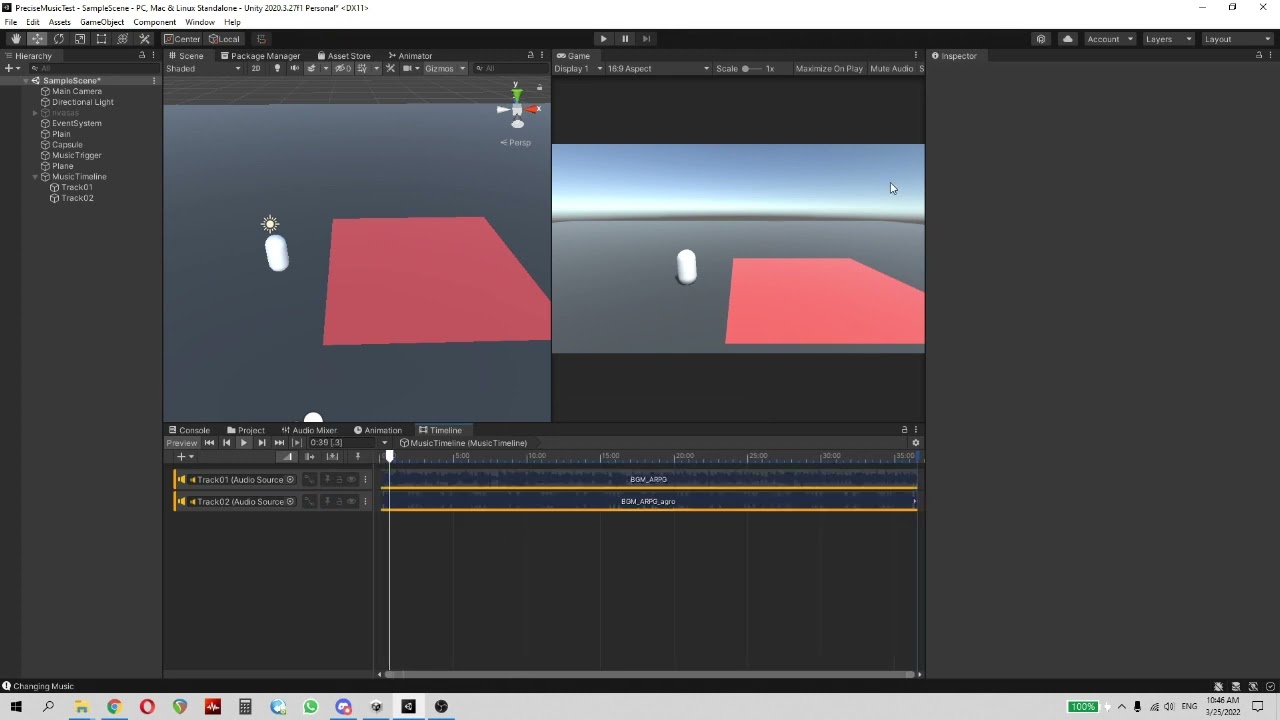
Task: Toggle pivot mode Center button
Action: point(182,39)
